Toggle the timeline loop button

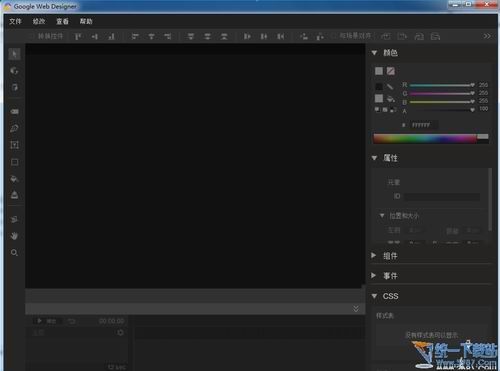(72, 321)
